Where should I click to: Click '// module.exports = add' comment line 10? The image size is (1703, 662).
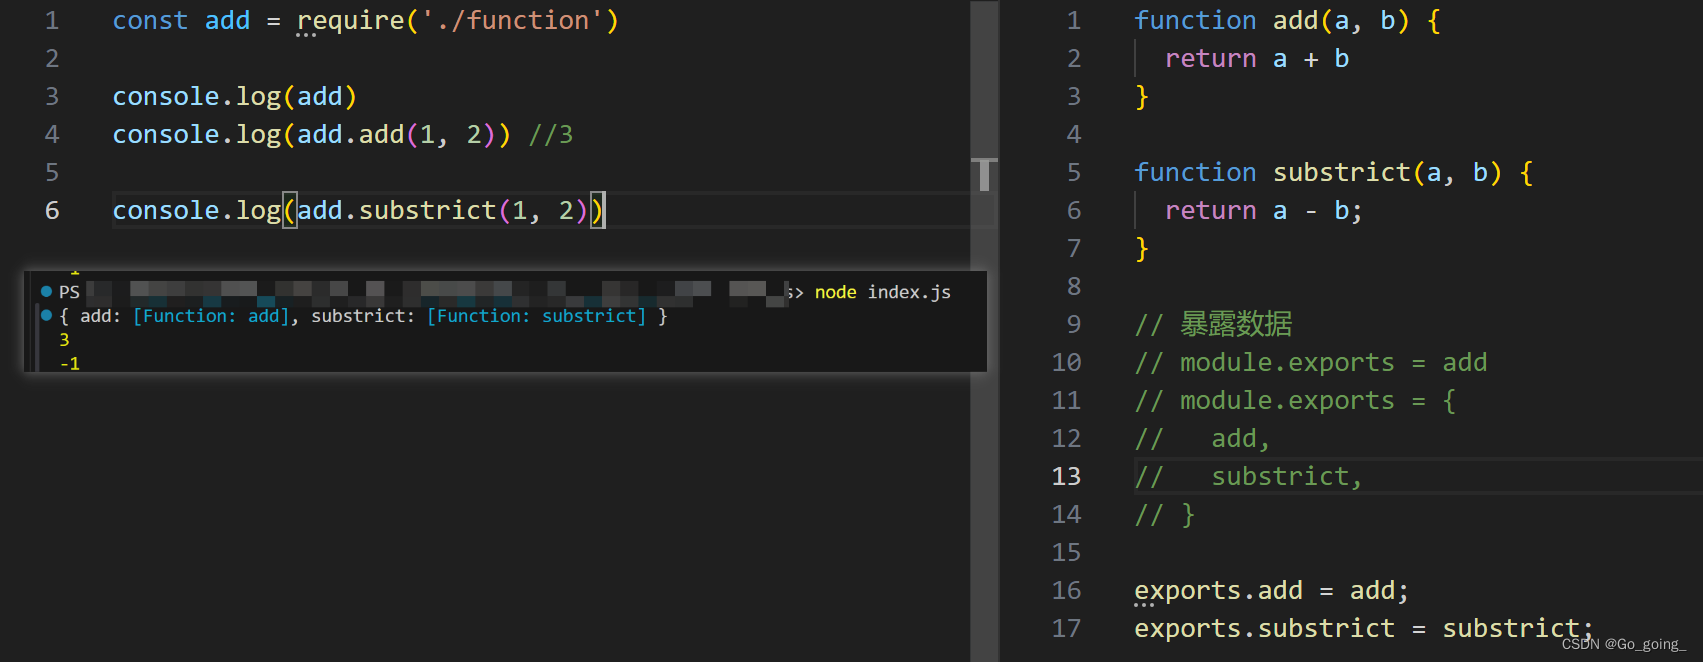point(1311,363)
